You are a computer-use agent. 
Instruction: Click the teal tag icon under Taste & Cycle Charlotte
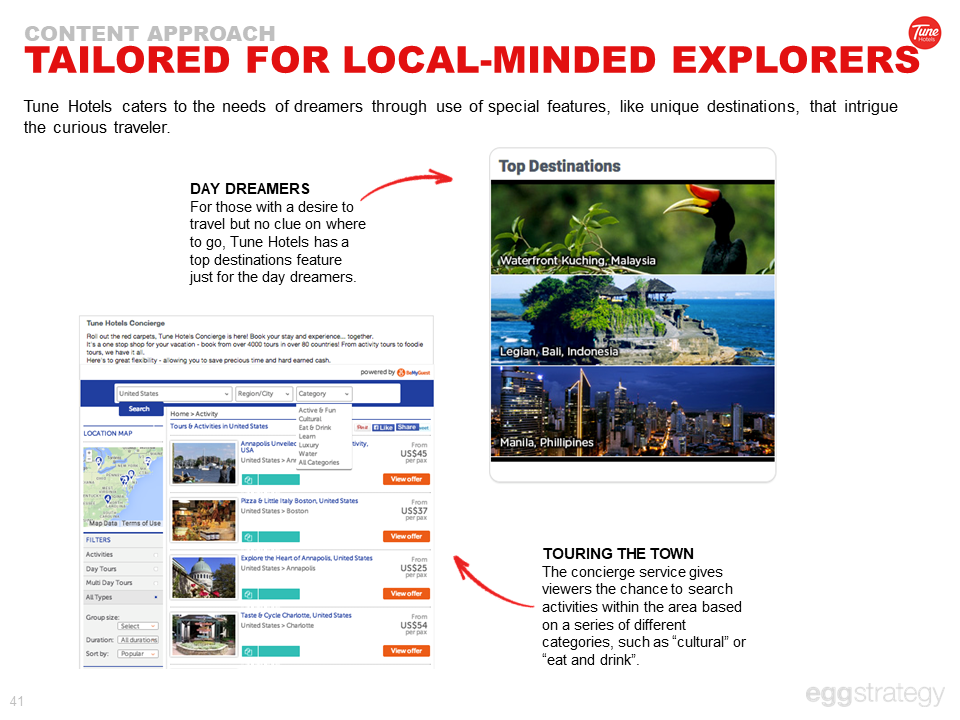[249, 651]
